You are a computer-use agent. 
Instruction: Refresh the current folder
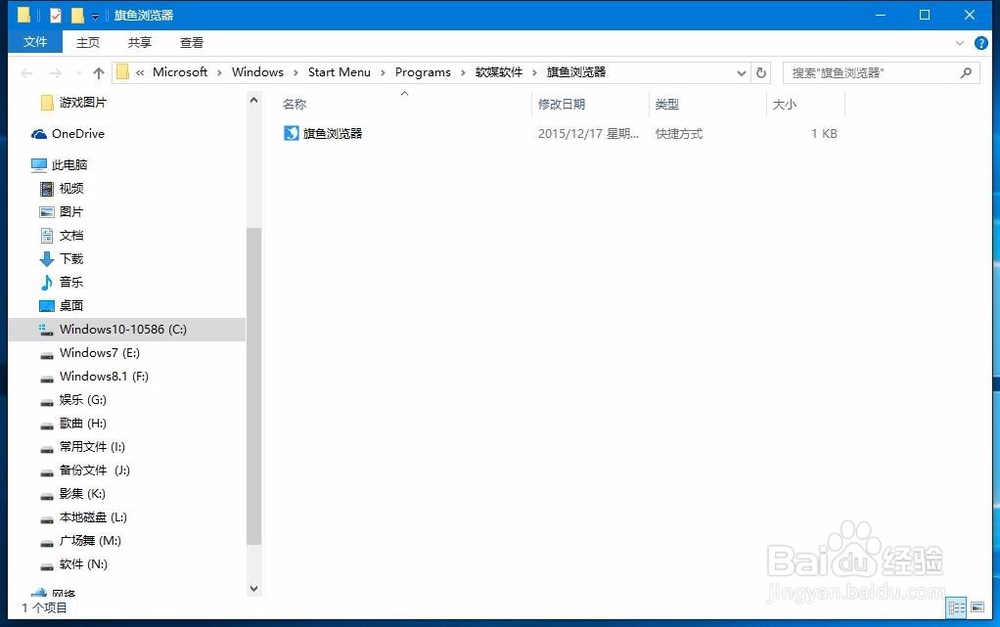pos(761,73)
